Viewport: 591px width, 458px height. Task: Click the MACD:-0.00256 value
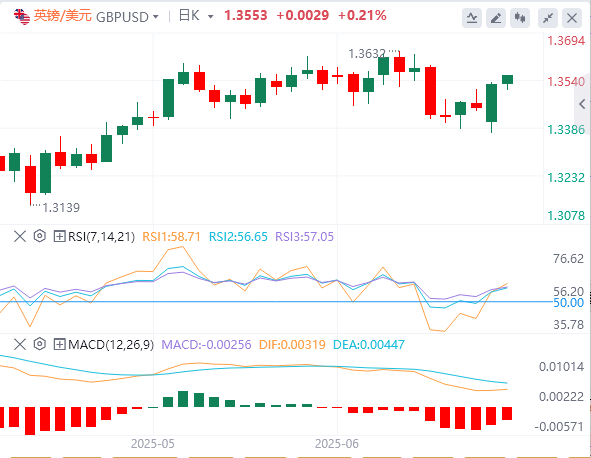[206, 345]
